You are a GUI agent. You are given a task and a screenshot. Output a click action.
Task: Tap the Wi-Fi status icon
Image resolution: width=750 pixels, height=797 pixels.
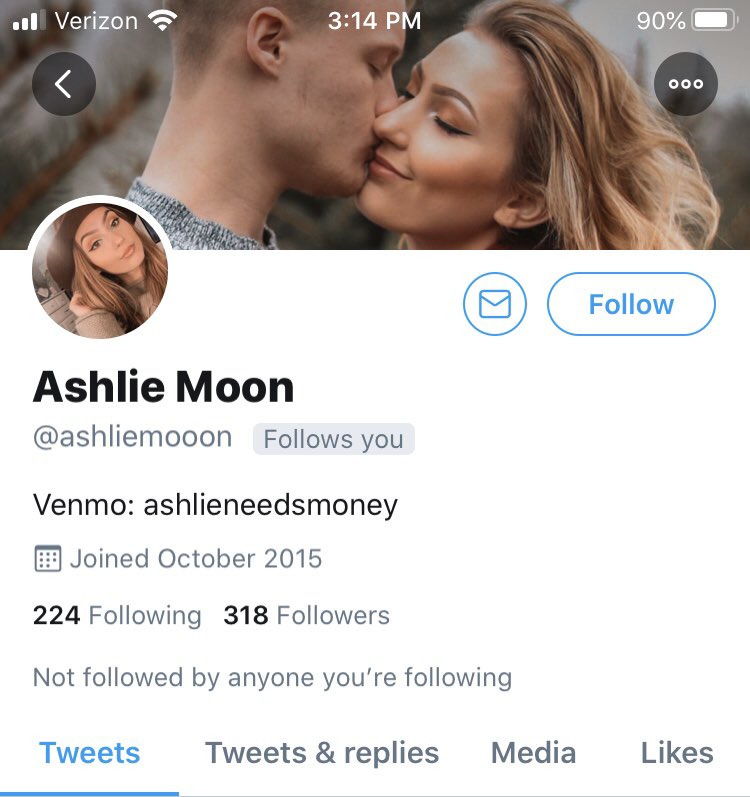coord(162,21)
